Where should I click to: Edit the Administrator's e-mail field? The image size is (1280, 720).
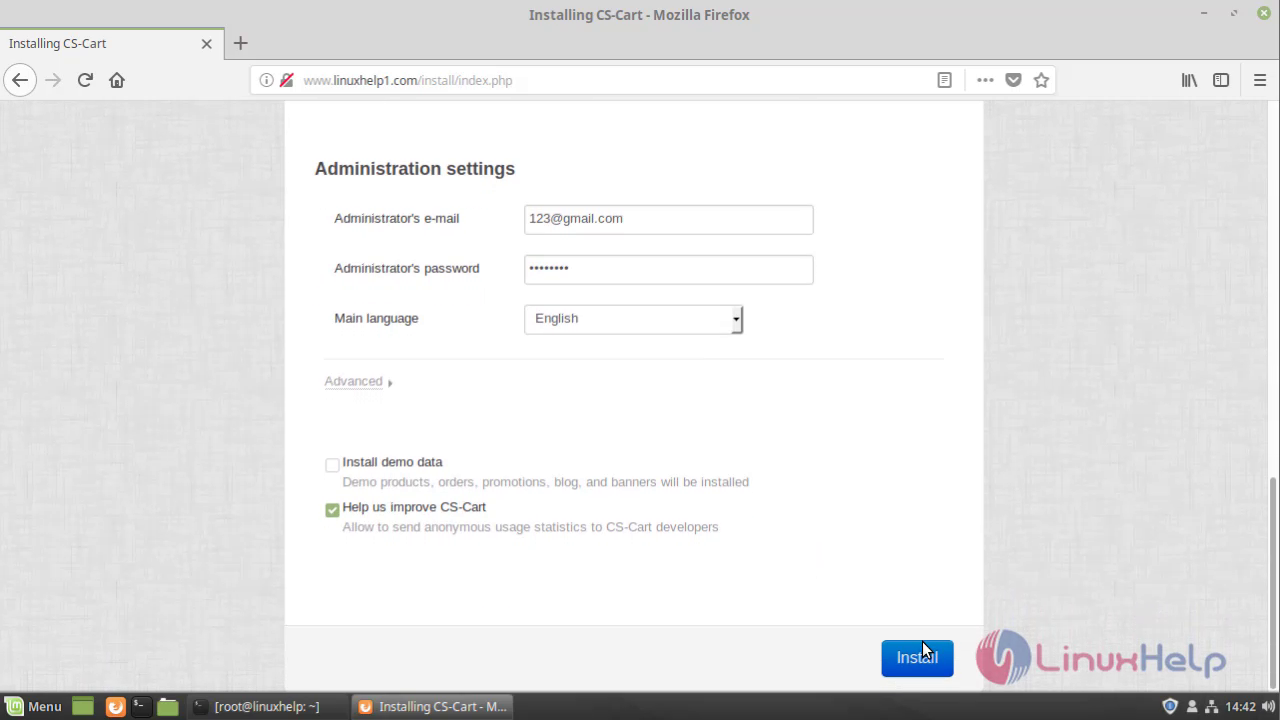tap(668, 219)
